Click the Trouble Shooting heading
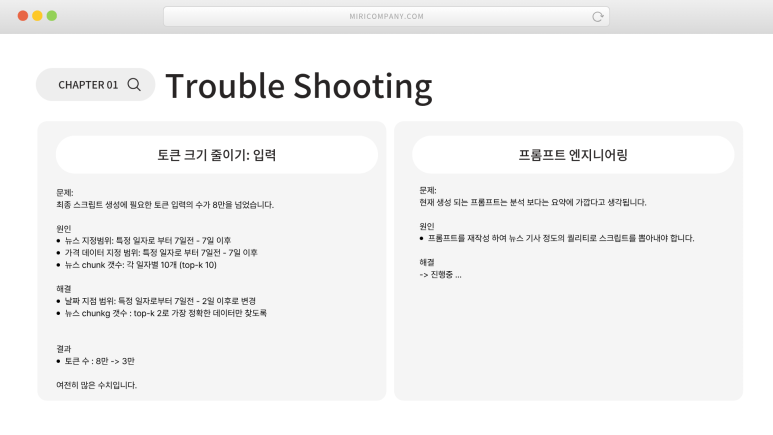Viewport: 773px width, 435px height. pyautogui.click(x=299, y=86)
